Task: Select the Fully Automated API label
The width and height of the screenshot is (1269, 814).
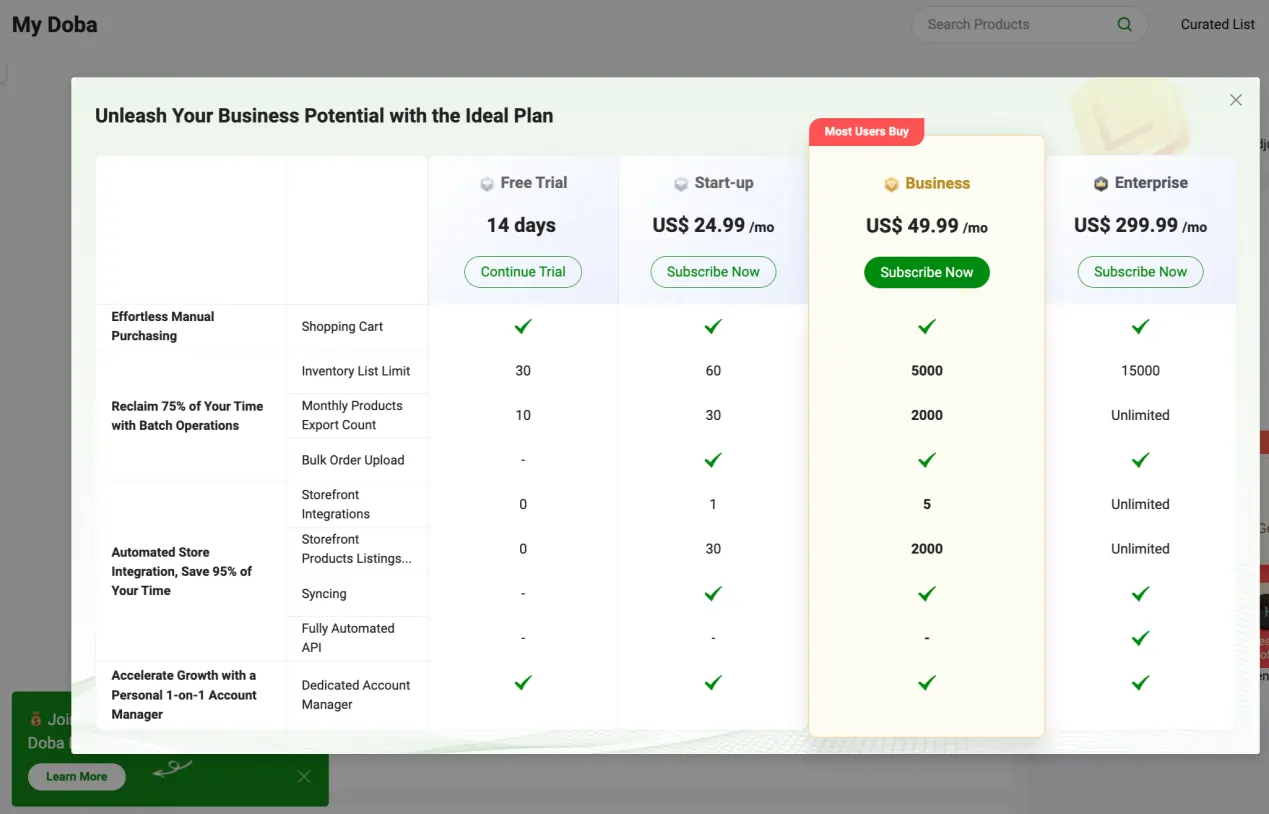Action: (348, 638)
